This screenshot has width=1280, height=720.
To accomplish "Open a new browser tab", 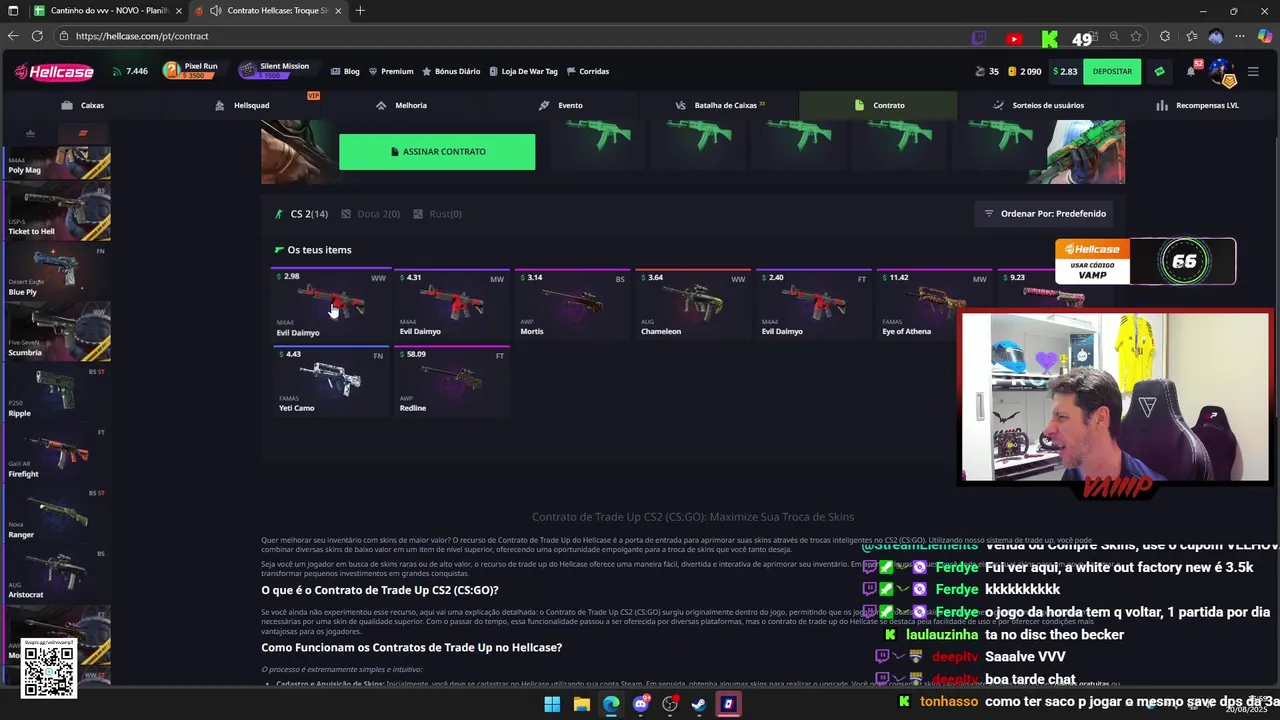I will point(360,11).
